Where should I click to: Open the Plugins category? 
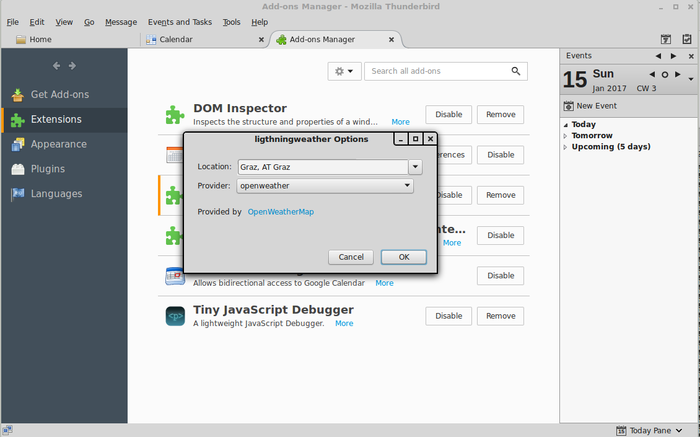click(x=64, y=169)
